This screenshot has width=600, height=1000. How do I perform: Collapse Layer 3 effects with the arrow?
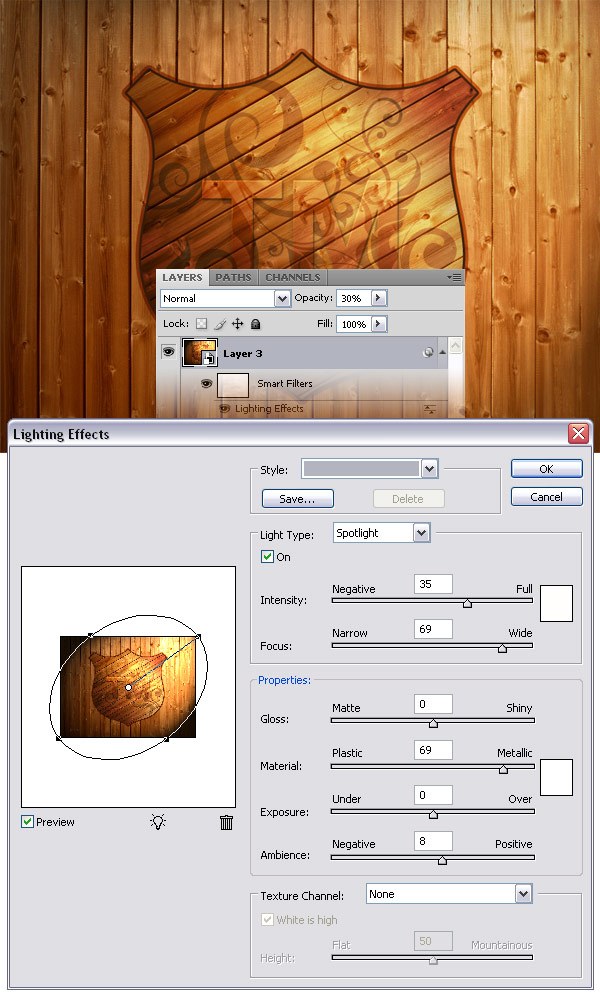click(x=443, y=353)
